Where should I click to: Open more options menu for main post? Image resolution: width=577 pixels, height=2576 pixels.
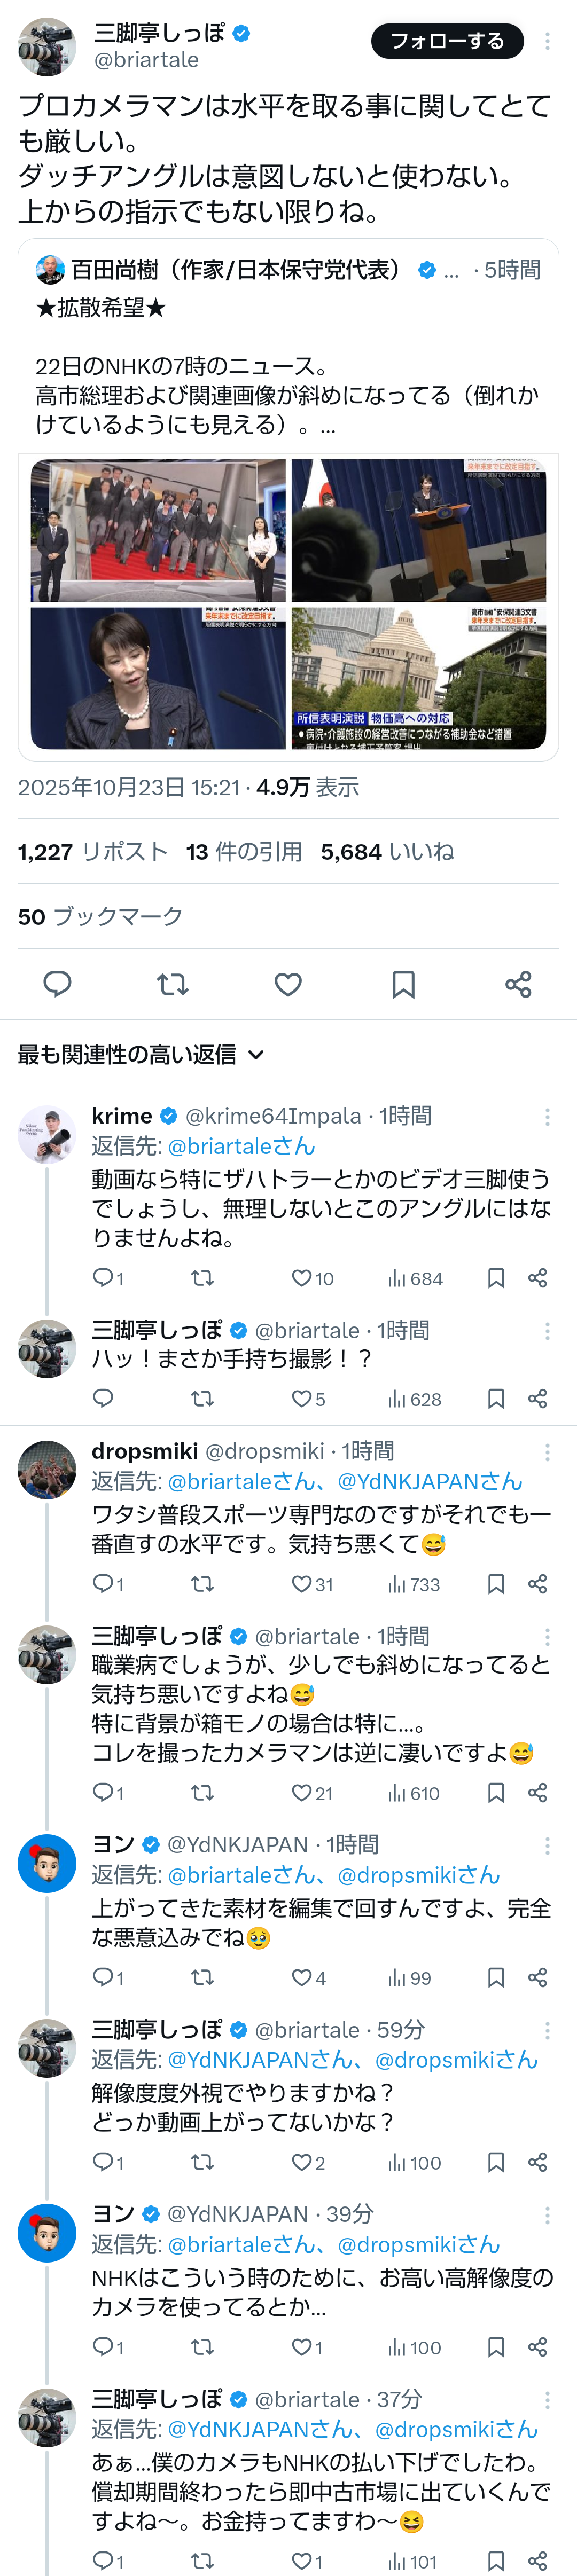tap(547, 41)
